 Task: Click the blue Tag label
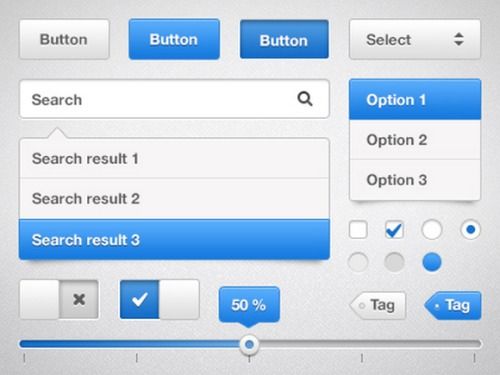[453, 305]
